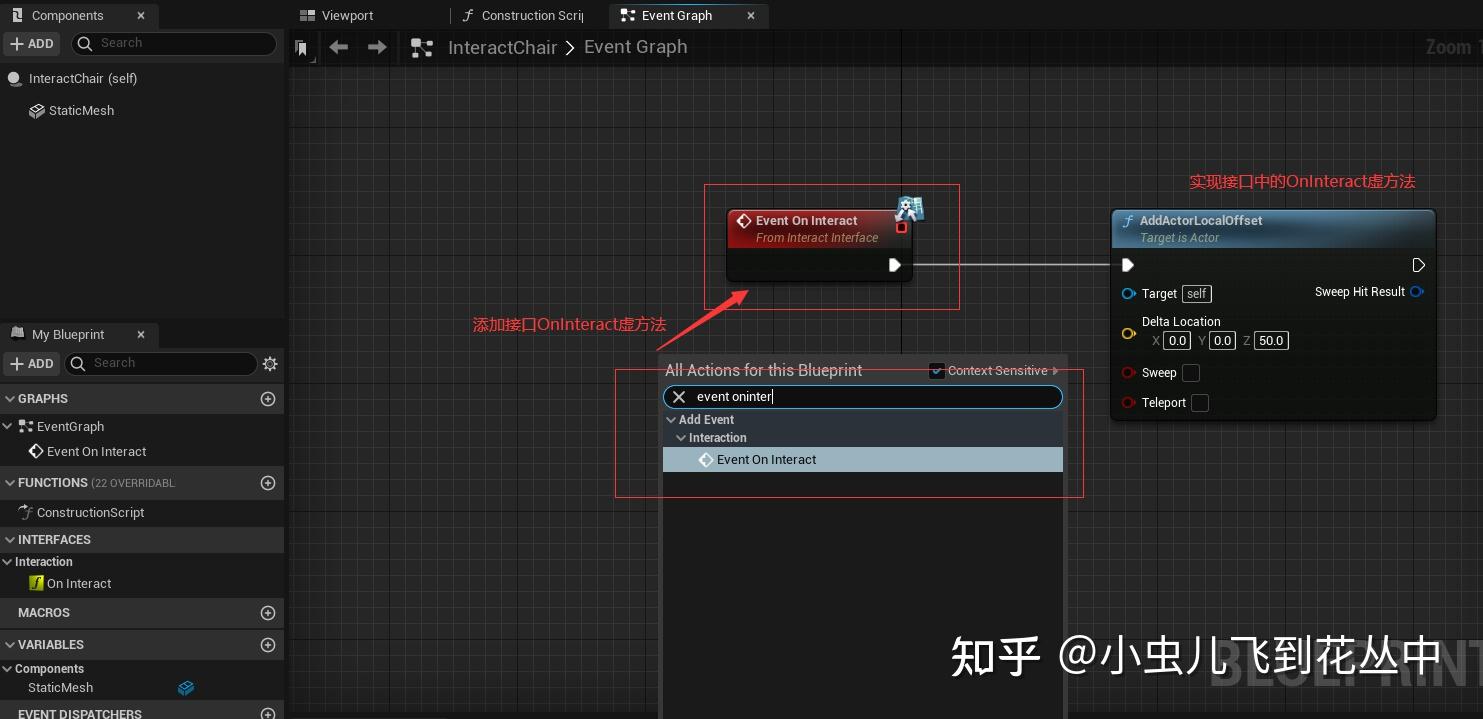The width and height of the screenshot is (1483, 719).
Task: Click the bookmark icon above the graph
Action: [x=301, y=47]
